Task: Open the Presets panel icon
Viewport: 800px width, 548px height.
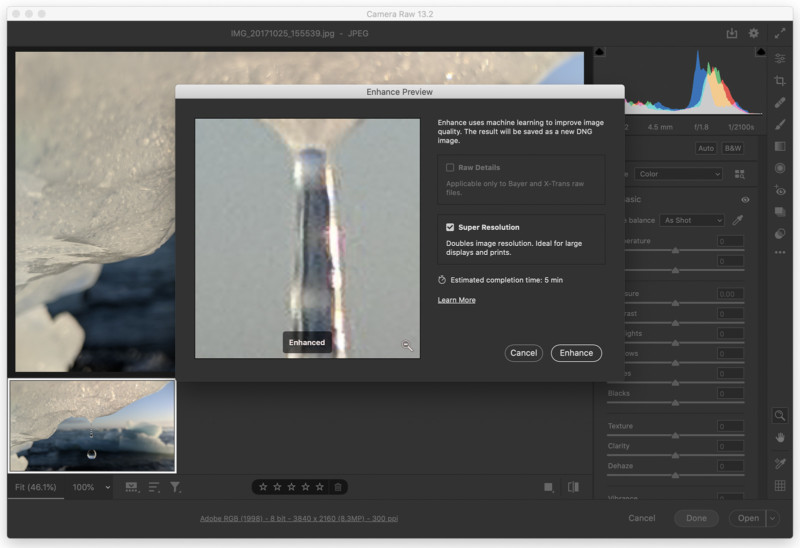Action: pos(780,234)
